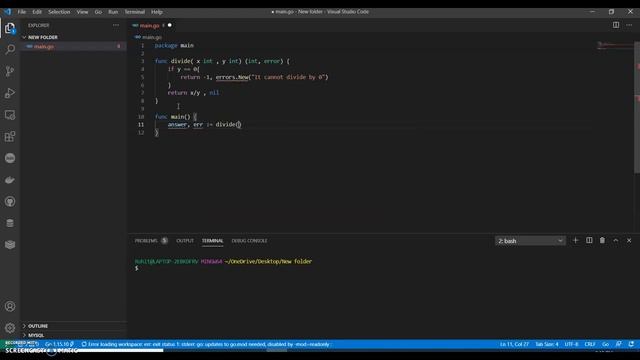This screenshot has width=640, height=360.
Task: Select the main.go editor tab
Action: [151, 25]
